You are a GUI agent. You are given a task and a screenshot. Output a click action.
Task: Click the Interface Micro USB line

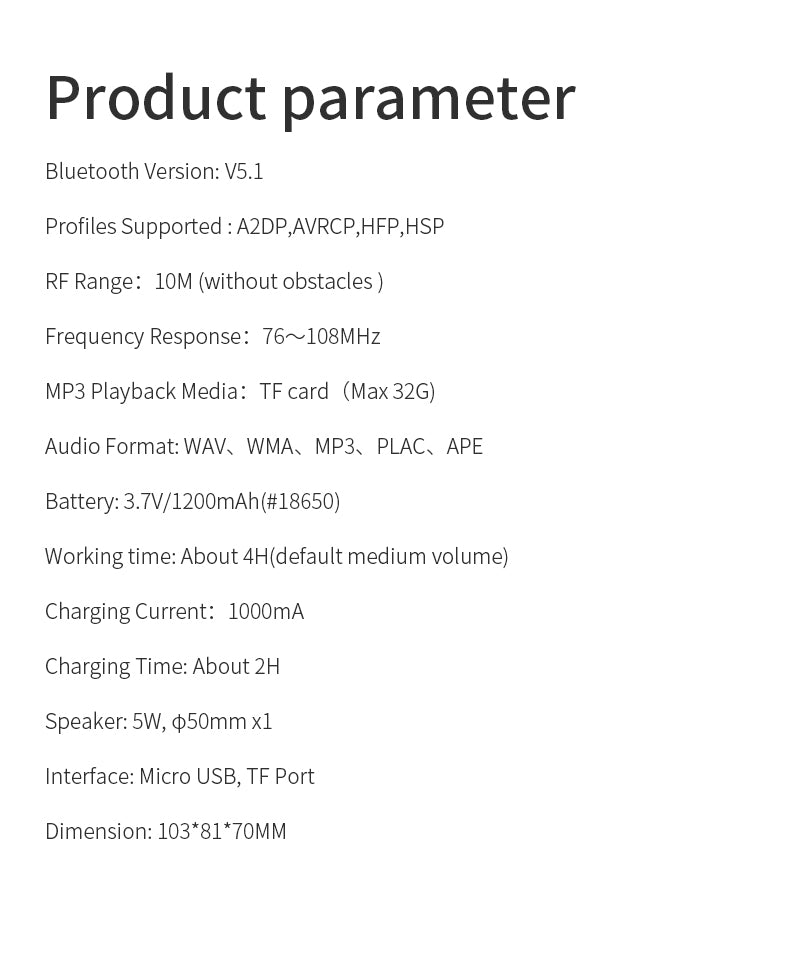pyautogui.click(x=179, y=776)
